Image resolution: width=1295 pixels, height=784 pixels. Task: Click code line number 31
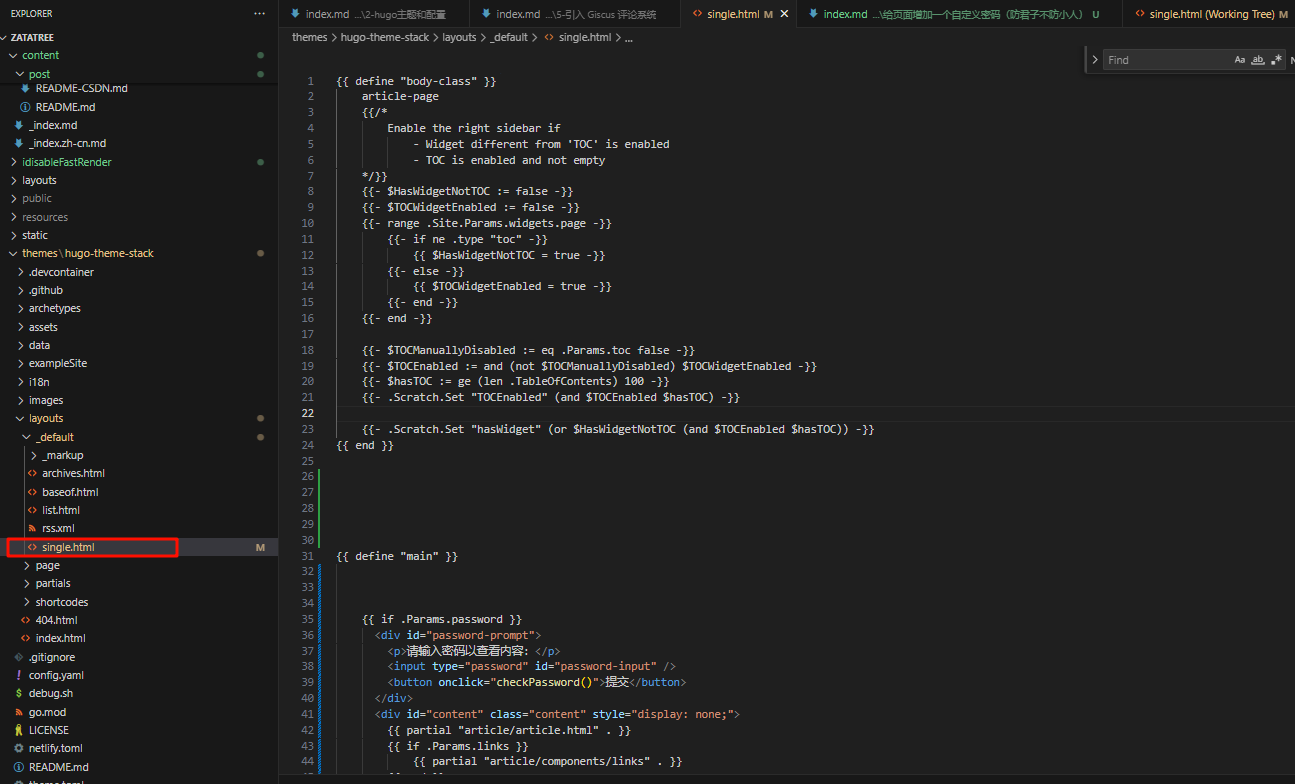coord(307,556)
